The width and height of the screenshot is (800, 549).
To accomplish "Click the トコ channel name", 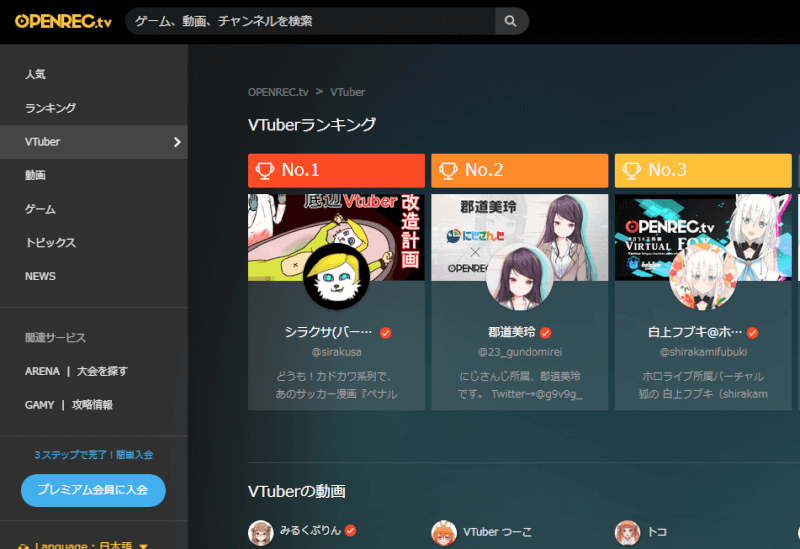I will (x=657, y=532).
